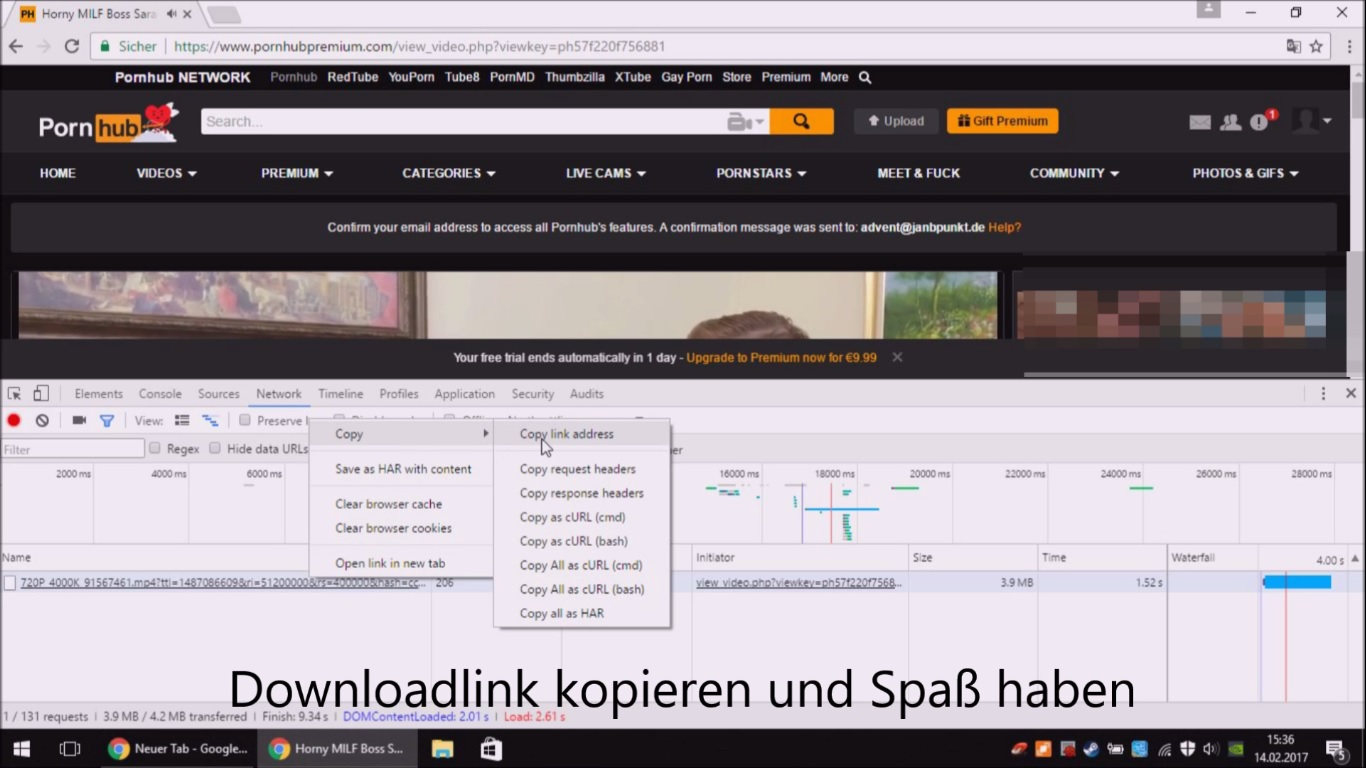Open the Microsoft Store taskbar icon

(x=490, y=748)
